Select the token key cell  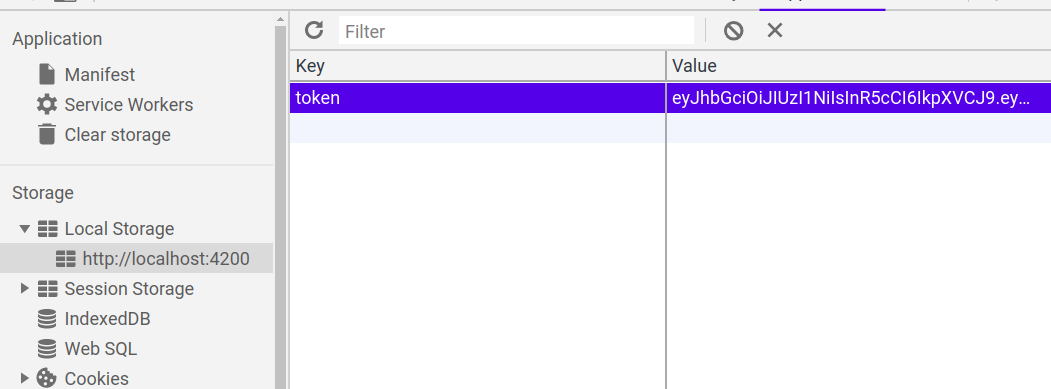click(477, 98)
